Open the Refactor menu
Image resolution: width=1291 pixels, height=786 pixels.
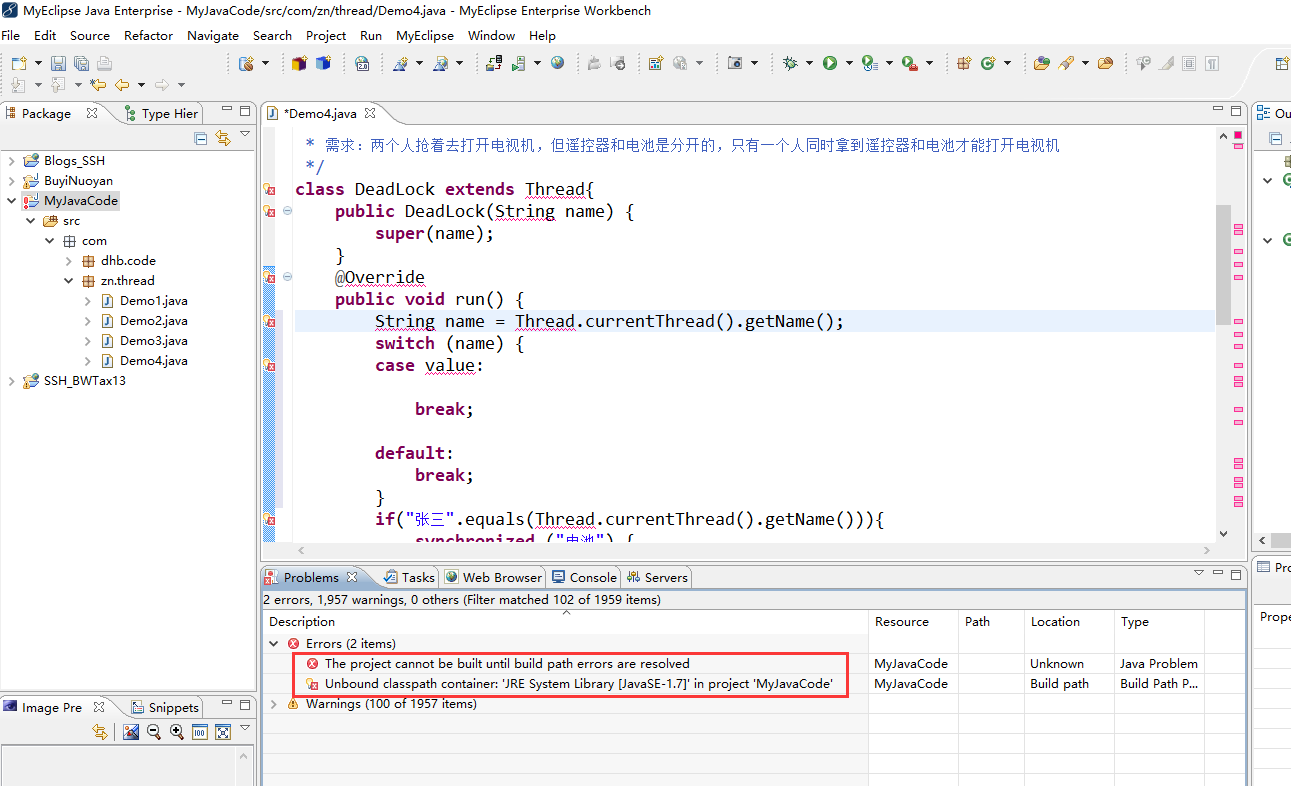(x=148, y=35)
